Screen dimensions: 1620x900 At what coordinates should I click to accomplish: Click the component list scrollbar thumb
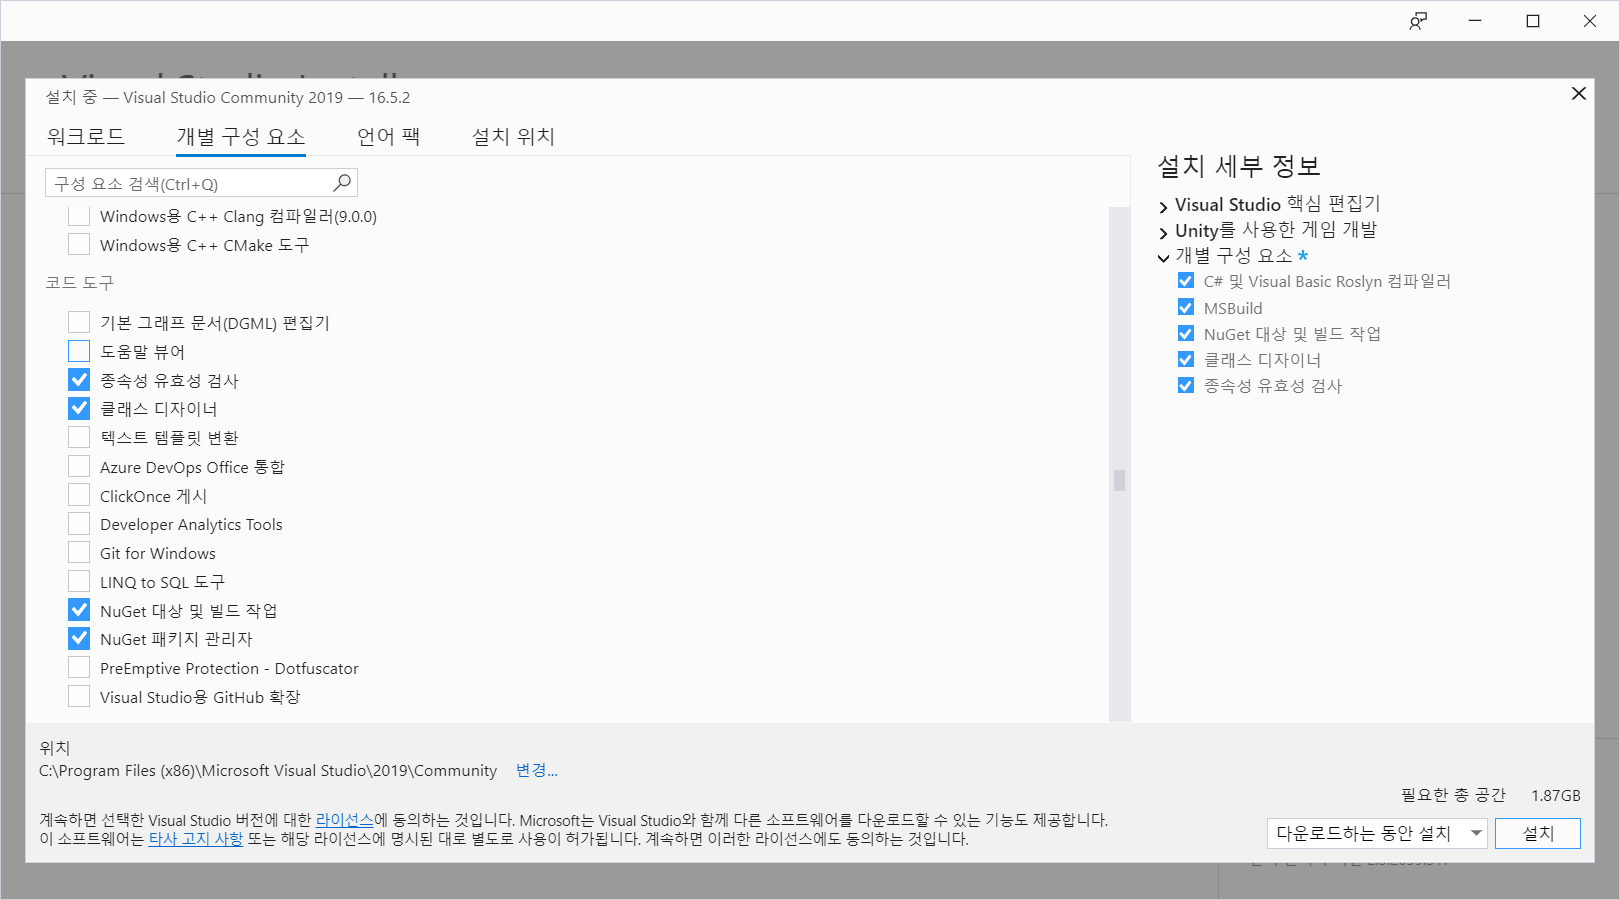click(x=1119, y=480)
